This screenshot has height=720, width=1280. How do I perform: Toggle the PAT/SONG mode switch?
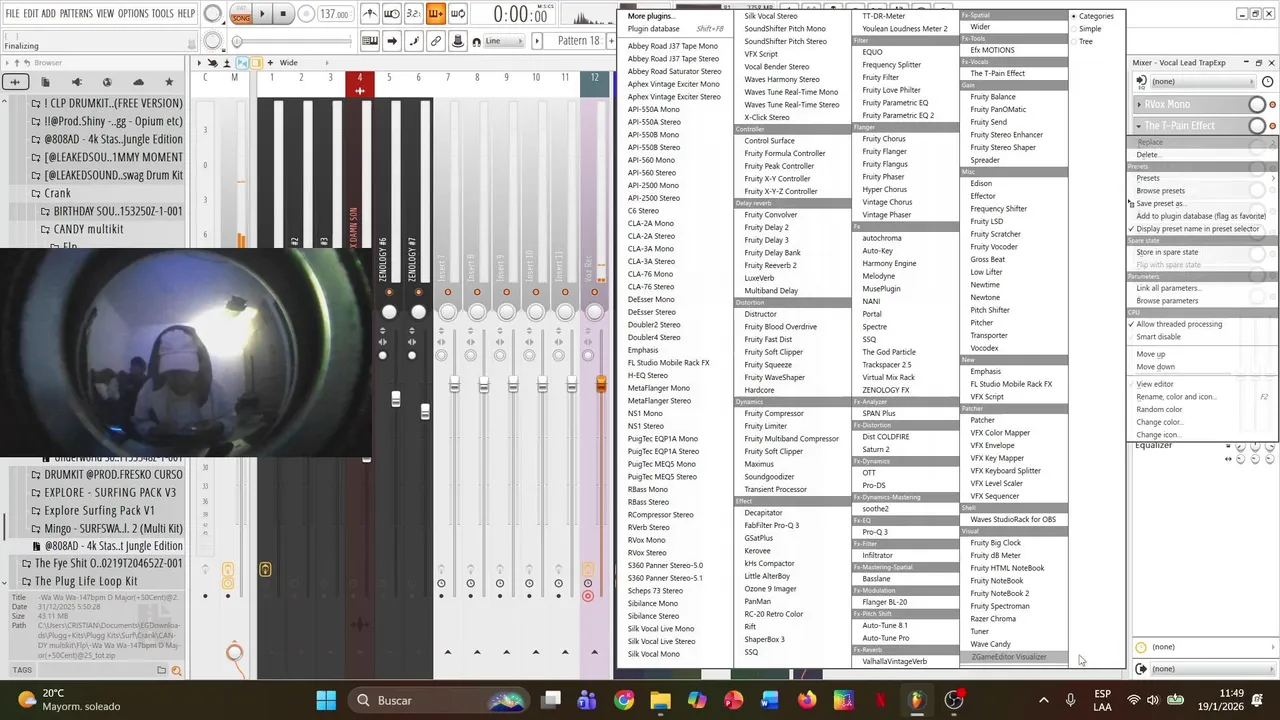pos(241,14)
